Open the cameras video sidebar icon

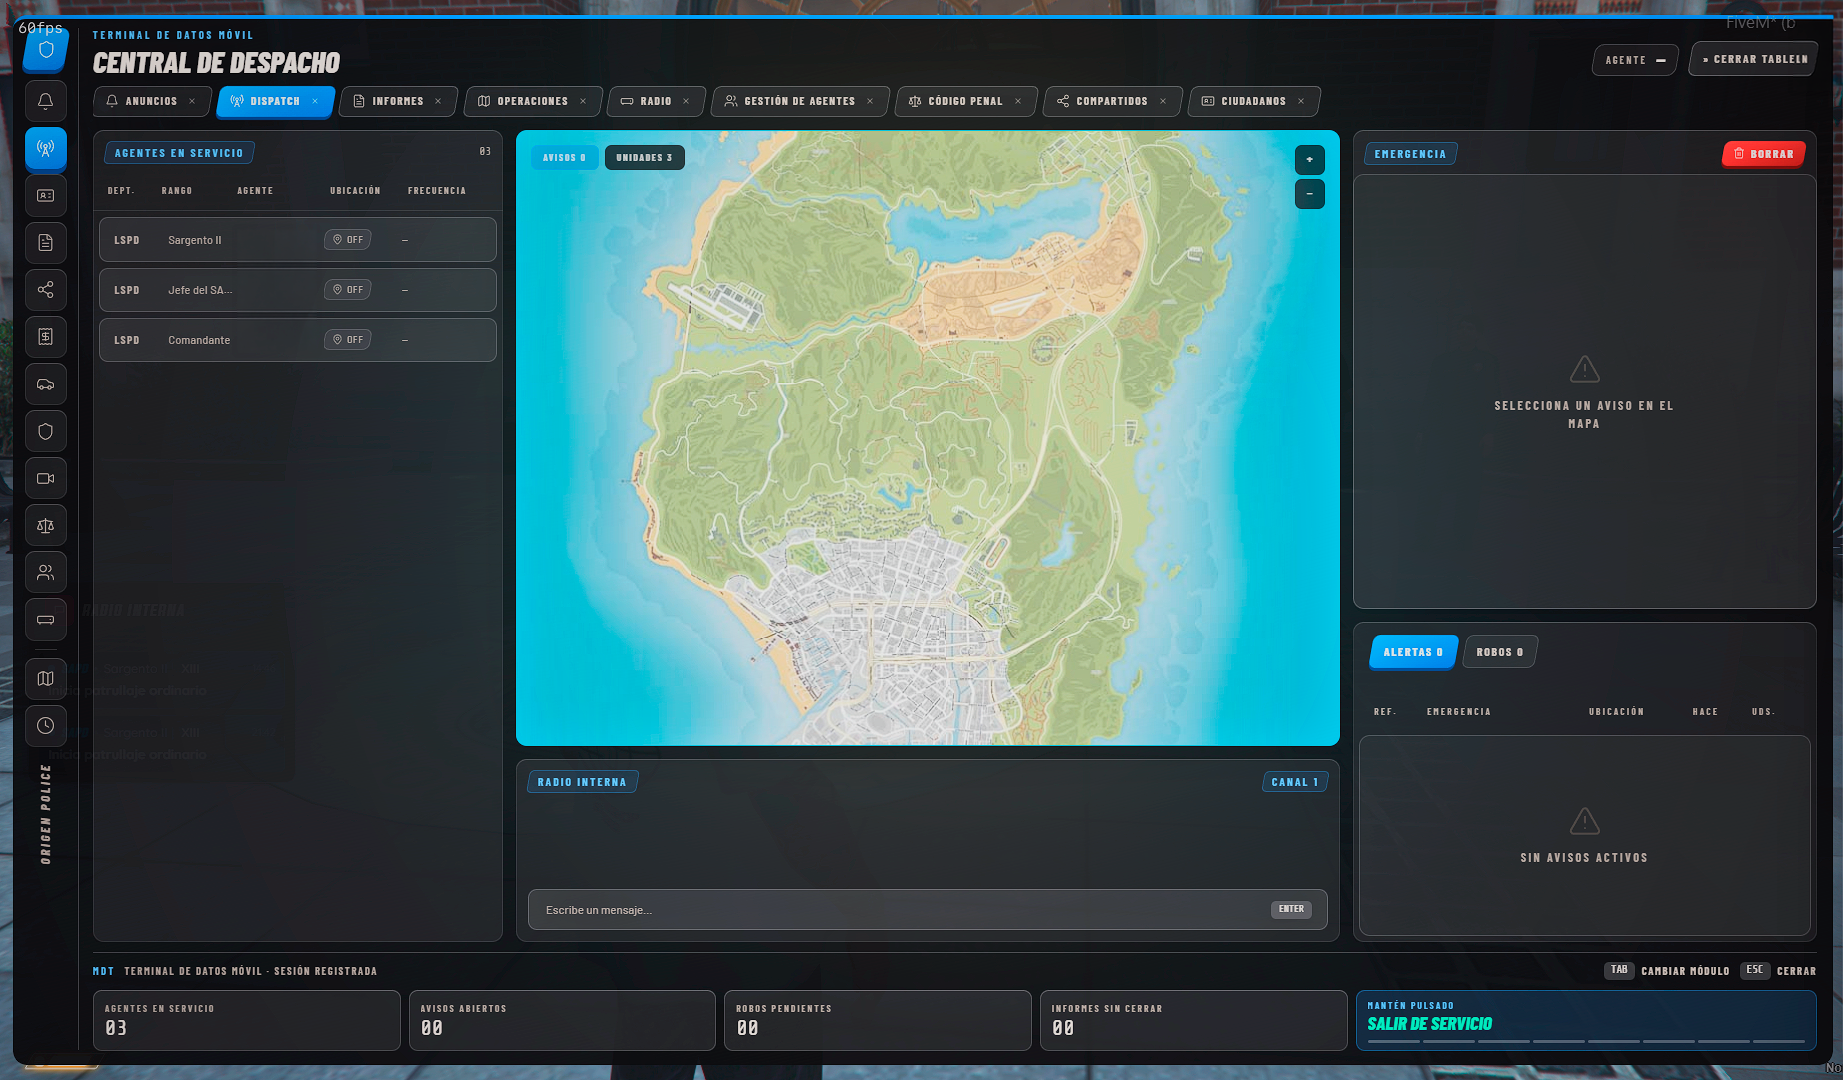point(45,478)
